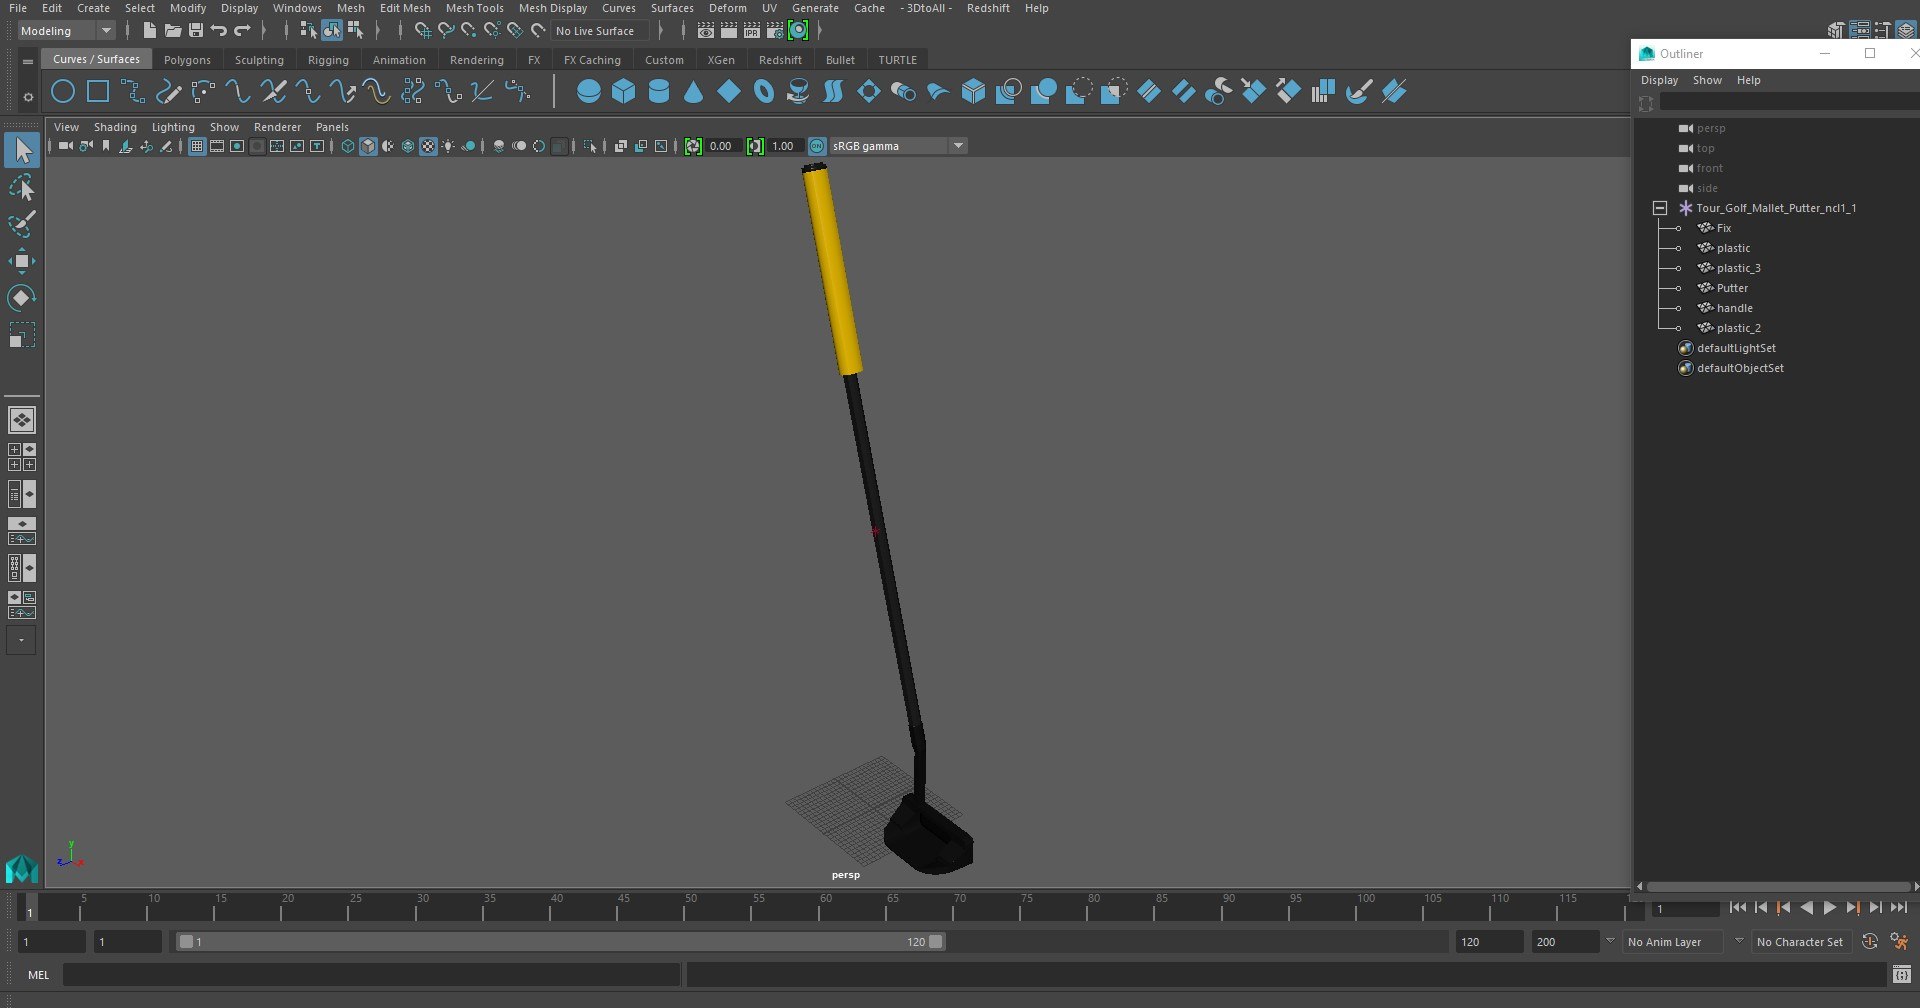1920x1008 pixels.
Task: Open the Redshift menu
Action: (988, 8)
